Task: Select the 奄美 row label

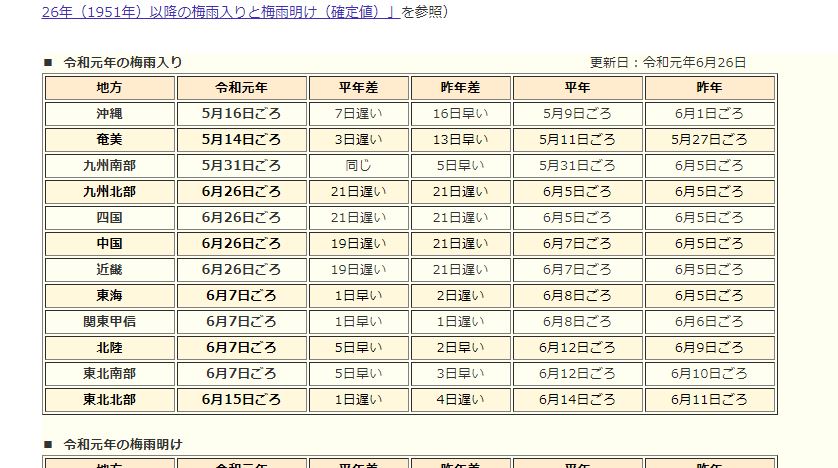Action: point(110,140)
